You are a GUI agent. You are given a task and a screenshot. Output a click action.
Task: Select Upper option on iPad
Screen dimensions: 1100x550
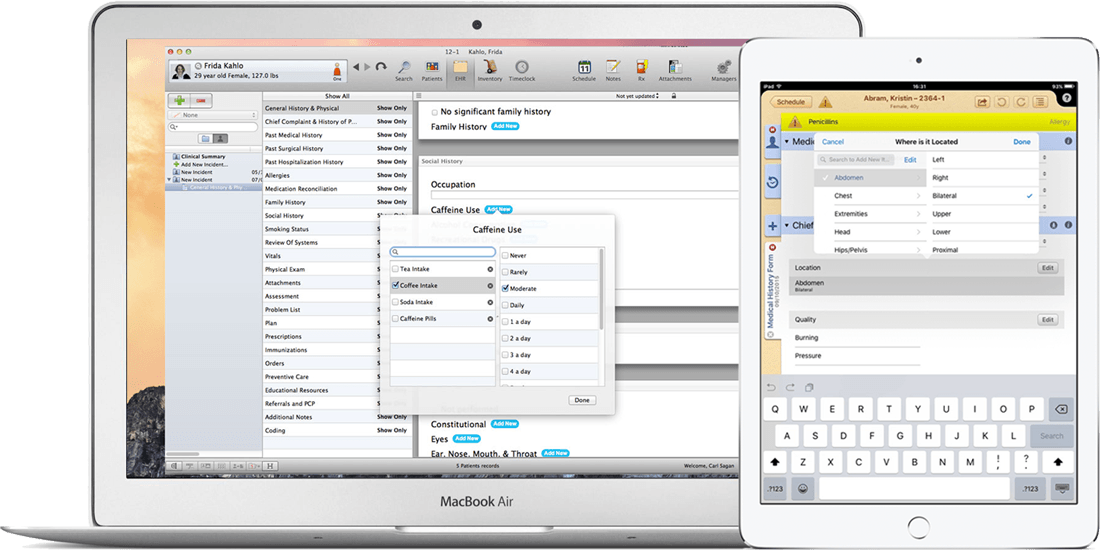(x=982, y=214)
